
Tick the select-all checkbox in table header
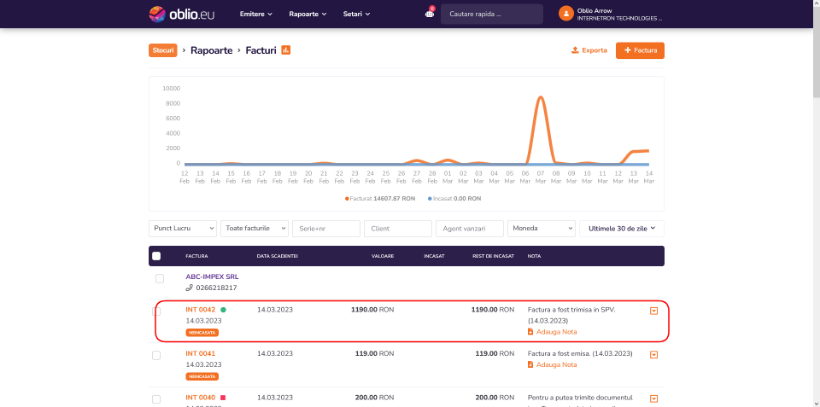(156, 256)
